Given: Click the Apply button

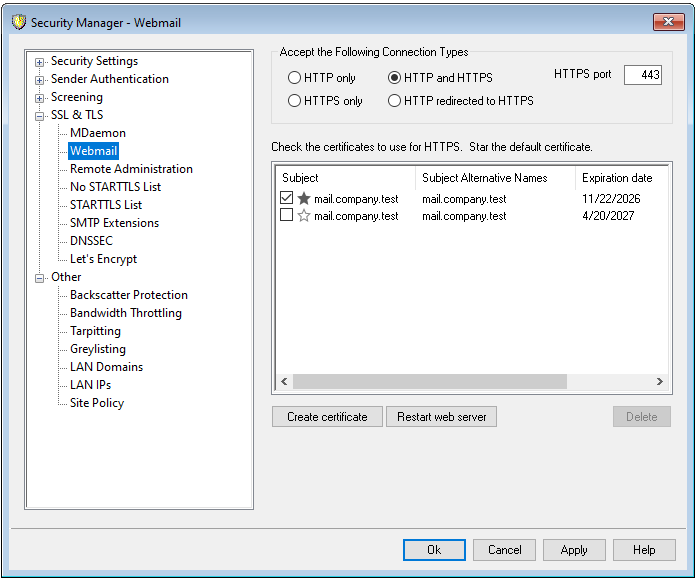Looking at the screenshot, I should [x=574, y=550].
